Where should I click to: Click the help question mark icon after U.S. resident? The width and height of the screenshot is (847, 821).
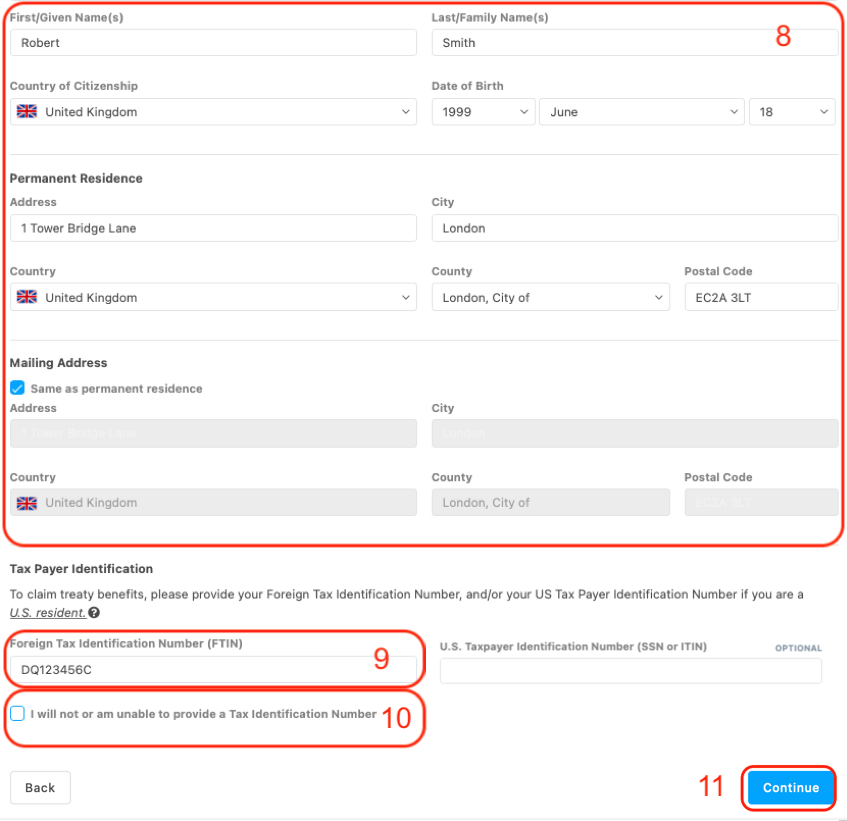coord(94,613)
